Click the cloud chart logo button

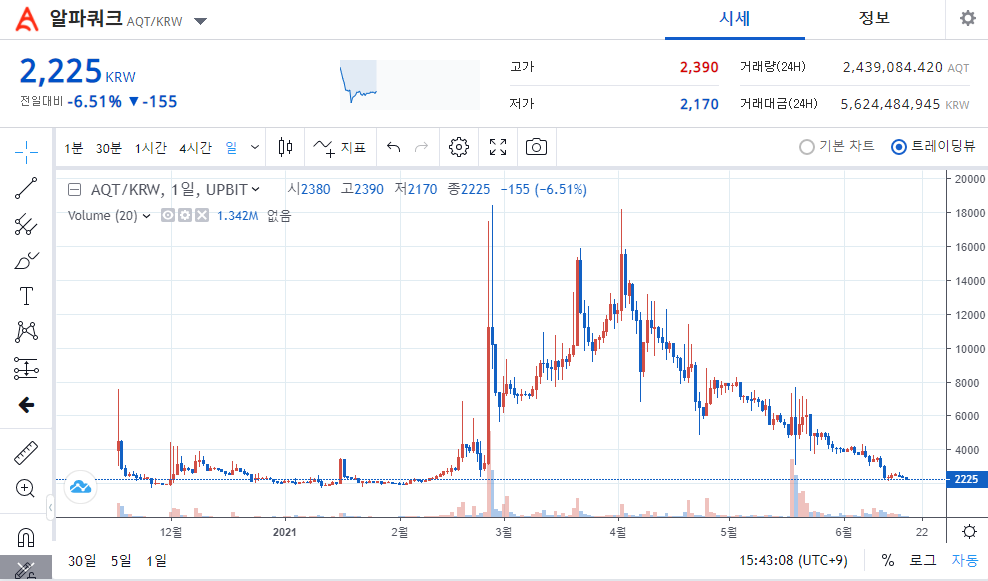(81, 486)
